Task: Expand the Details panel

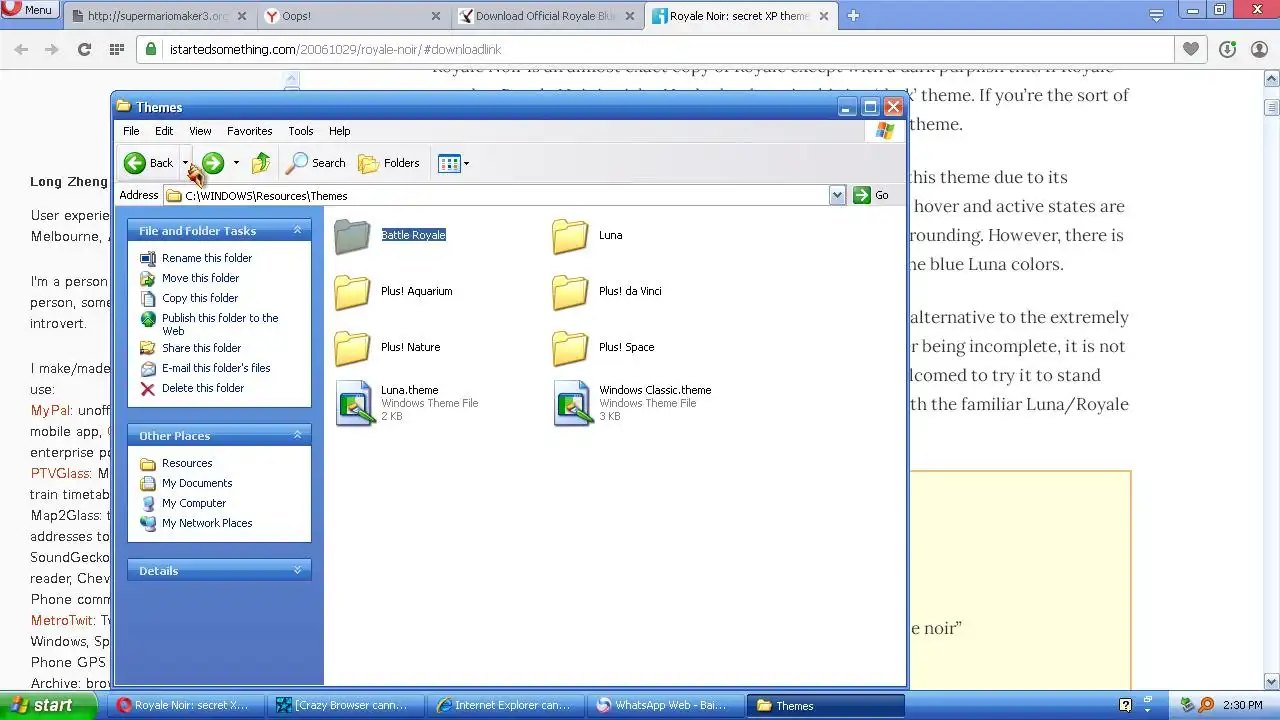Action: [297, 570]
